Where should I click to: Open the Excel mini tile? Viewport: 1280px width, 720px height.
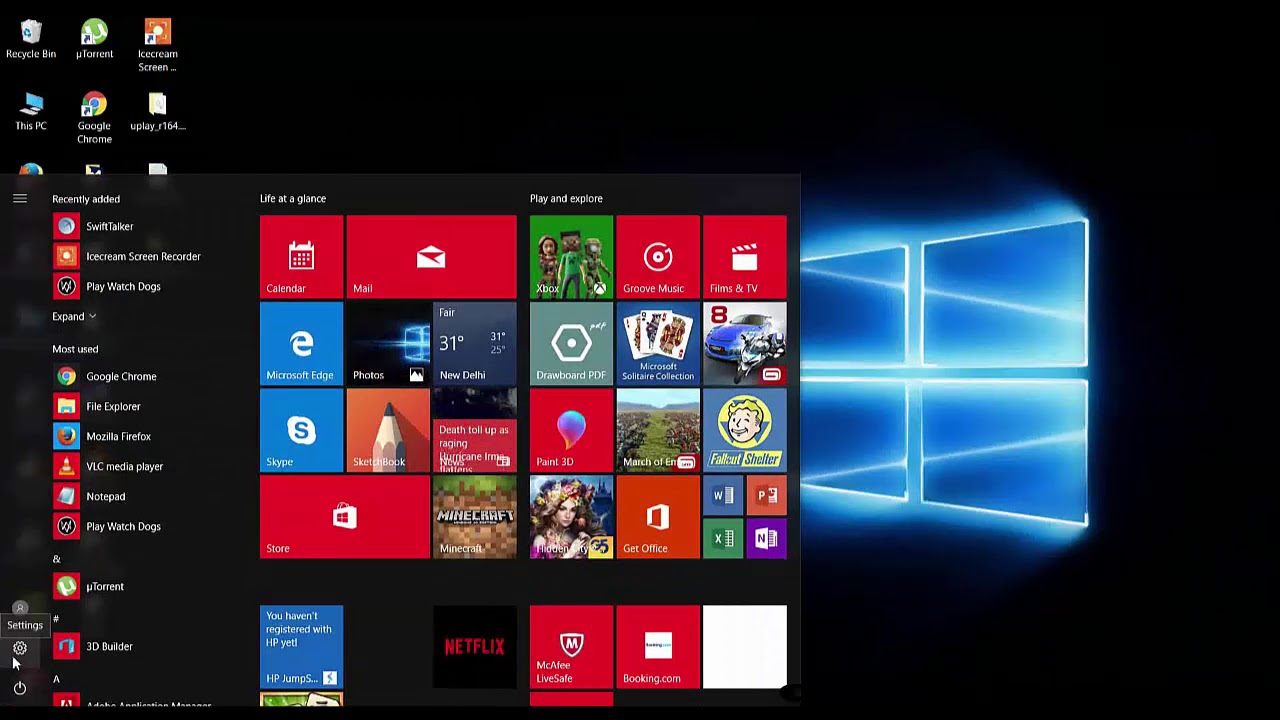tap(723, 539)
